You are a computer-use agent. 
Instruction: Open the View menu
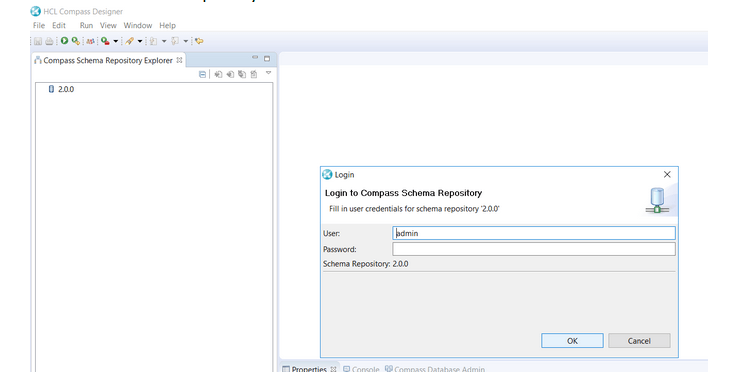(x=108, y=25)
